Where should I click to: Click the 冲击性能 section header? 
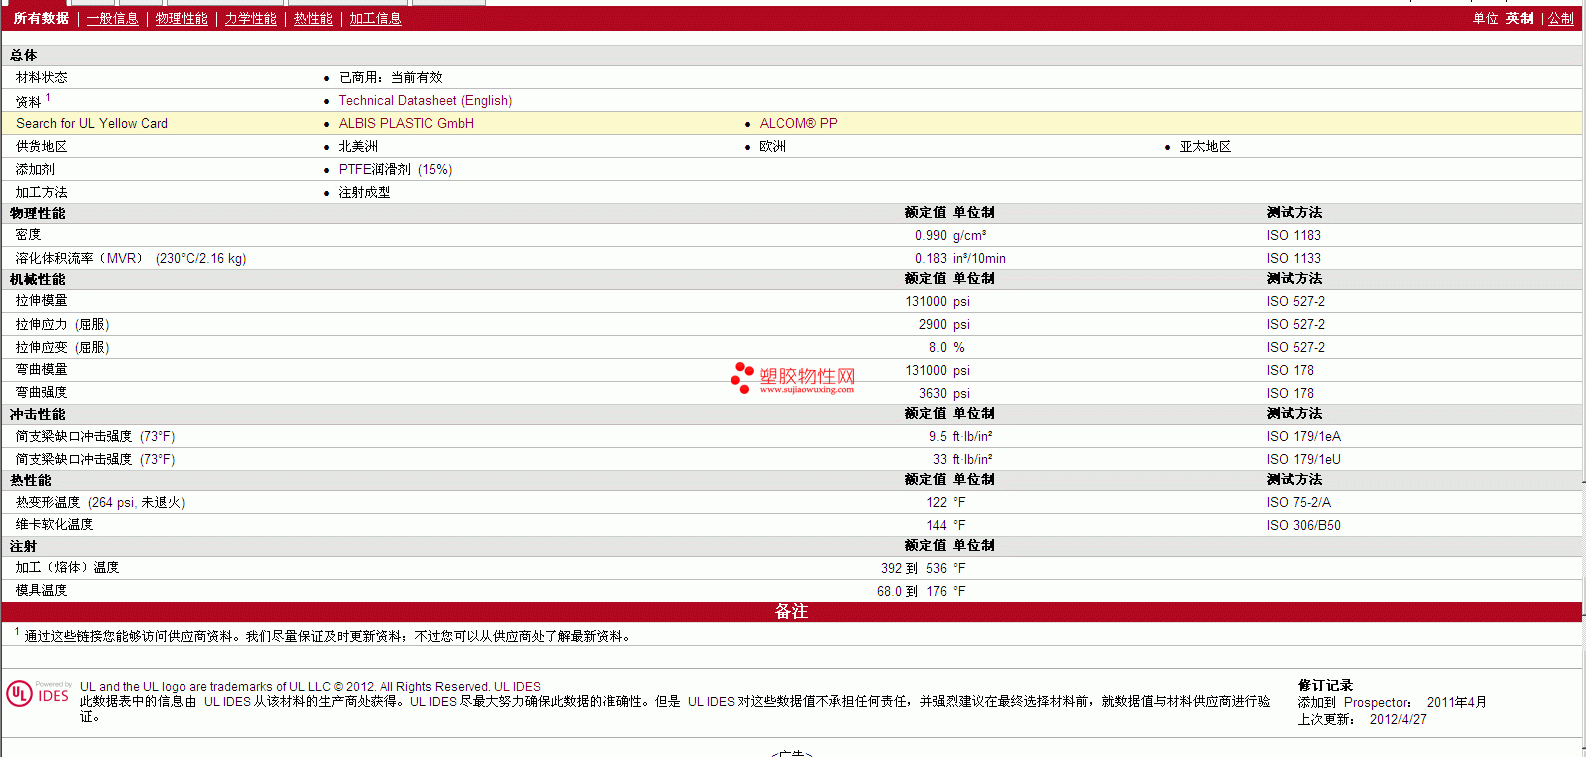[x=37, y=415]
